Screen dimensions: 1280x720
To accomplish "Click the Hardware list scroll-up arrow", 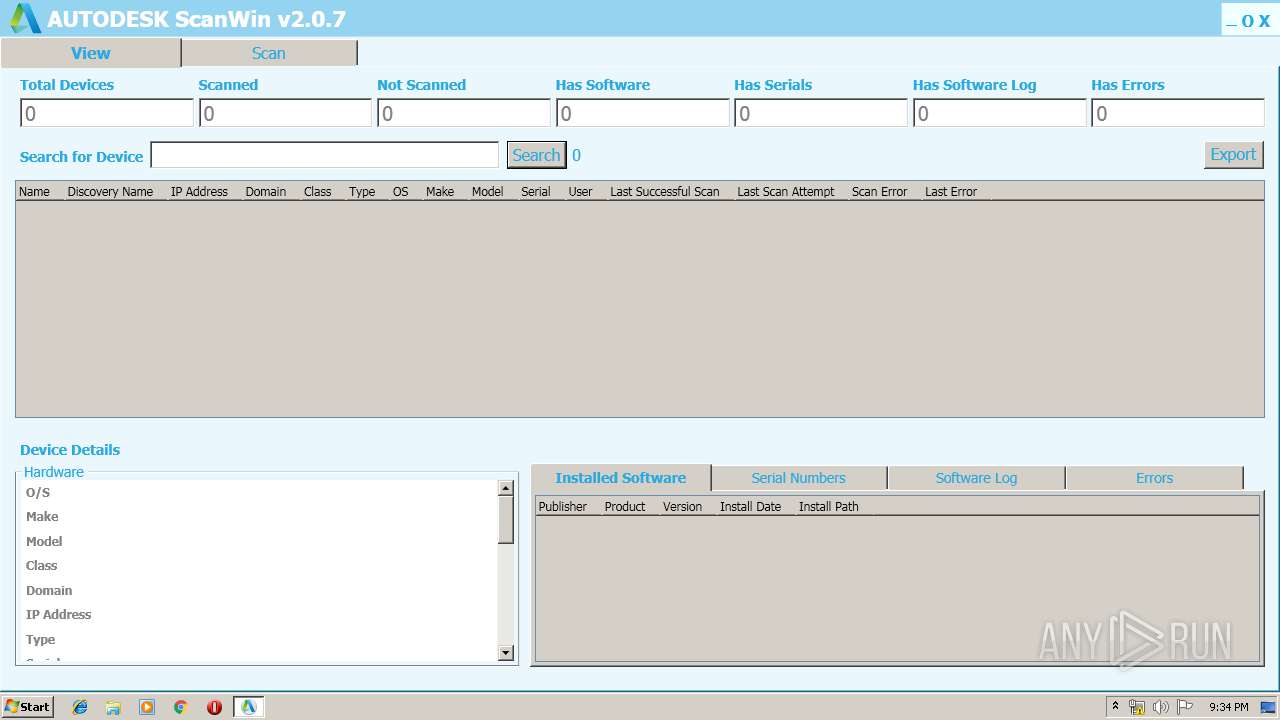I will point(506,488).
